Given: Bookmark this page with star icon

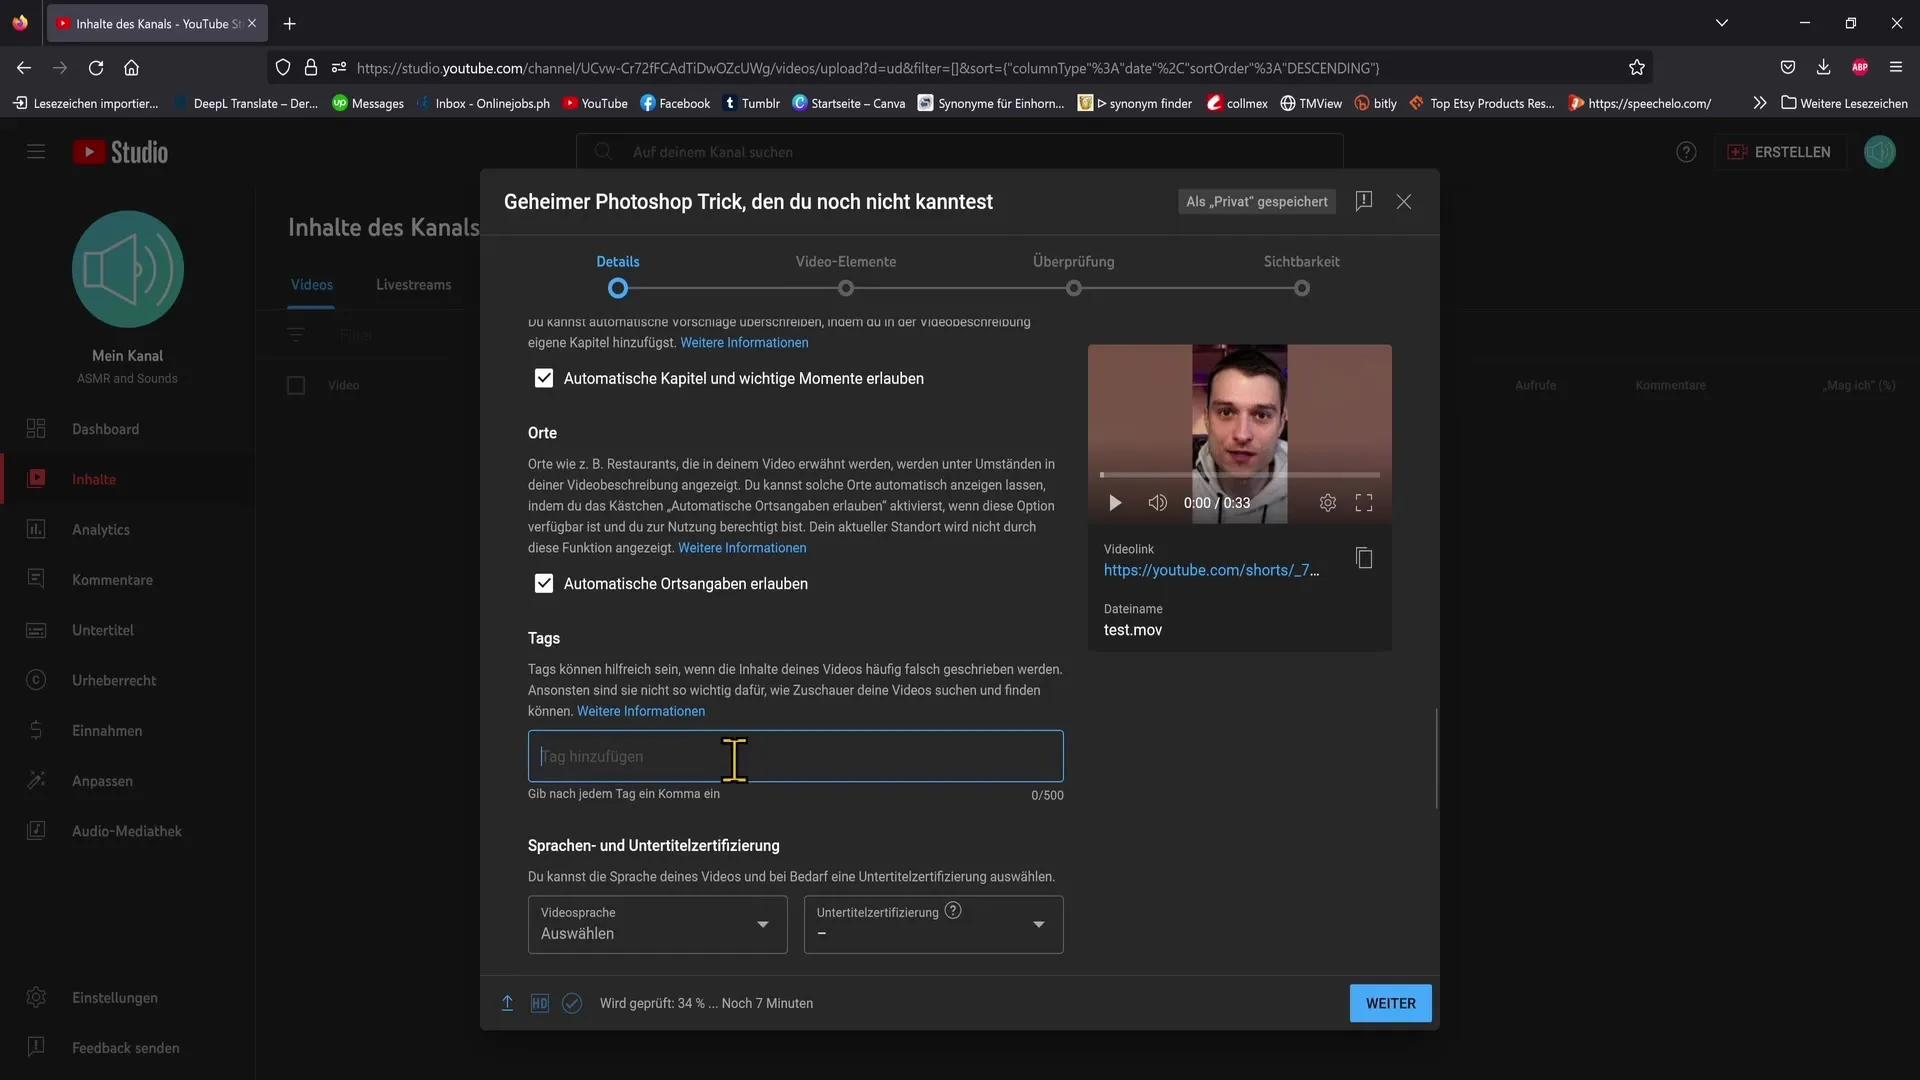Looking at the screenshot, I should click(1637, 68).
